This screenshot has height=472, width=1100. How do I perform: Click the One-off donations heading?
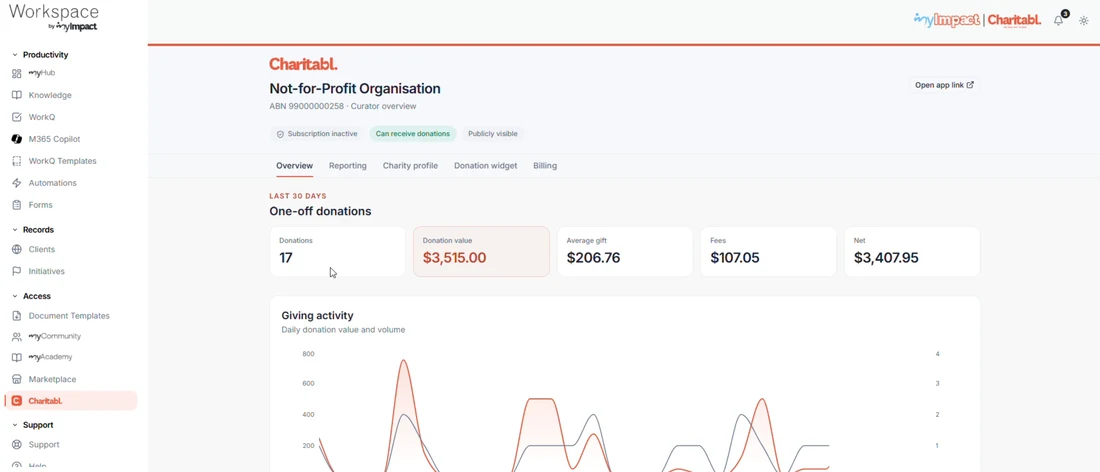tap(320, 211)
